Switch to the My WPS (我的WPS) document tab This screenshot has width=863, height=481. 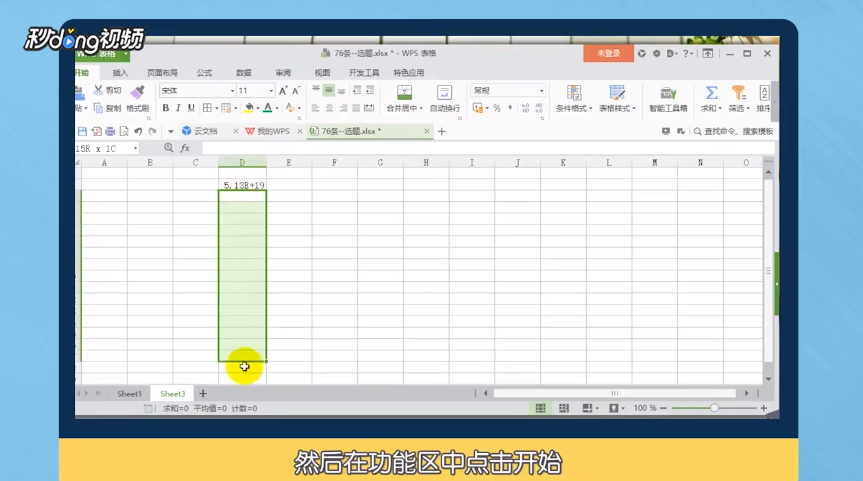[x=273, y=131]
